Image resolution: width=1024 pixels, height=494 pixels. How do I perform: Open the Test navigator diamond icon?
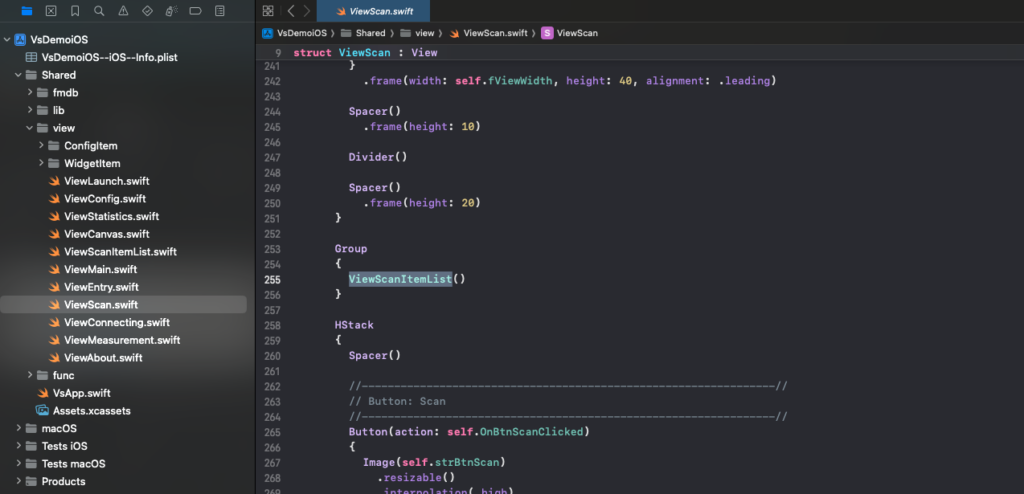tap(147, 11)
